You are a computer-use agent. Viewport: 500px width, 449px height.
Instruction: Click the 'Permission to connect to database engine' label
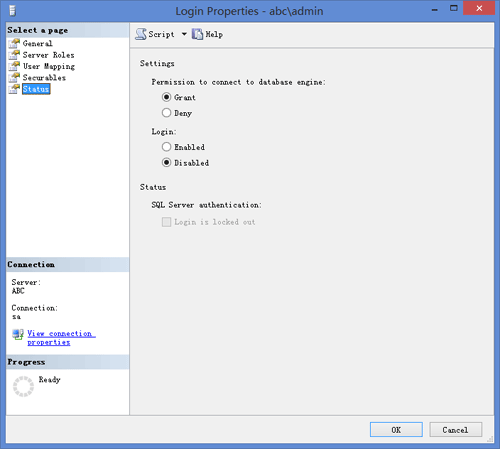click(x=238, y=82)
